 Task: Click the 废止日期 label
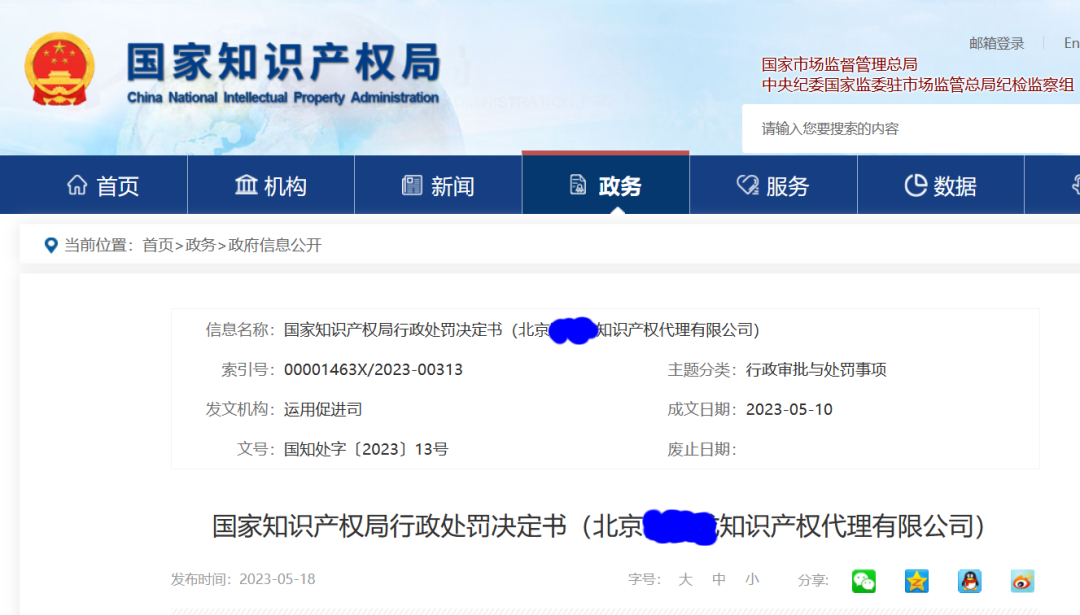[702, 450]
